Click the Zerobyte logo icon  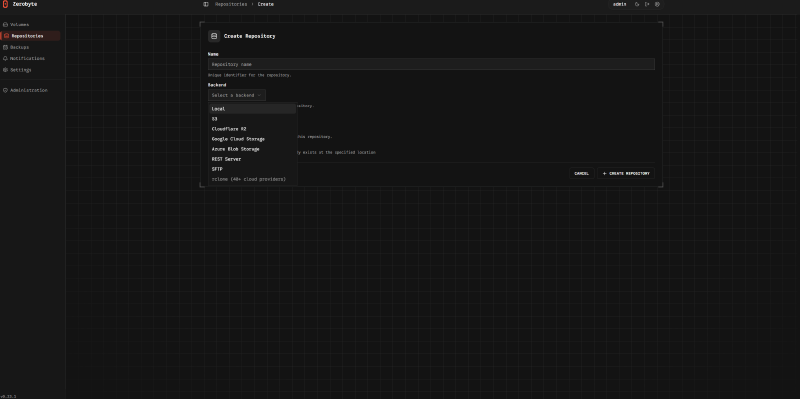click(x=6, y=4)
